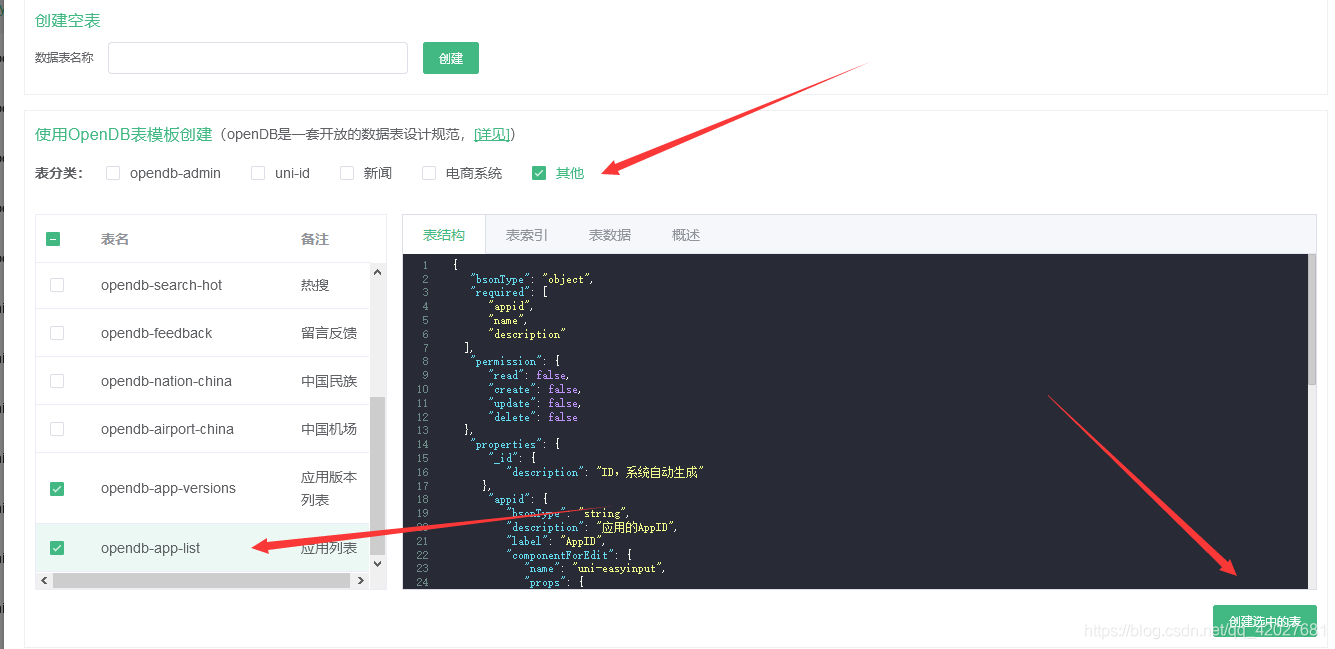Viewport: 1335px width, 649px height.
Task: Click the 其他 category label
Action: (570, 173)
